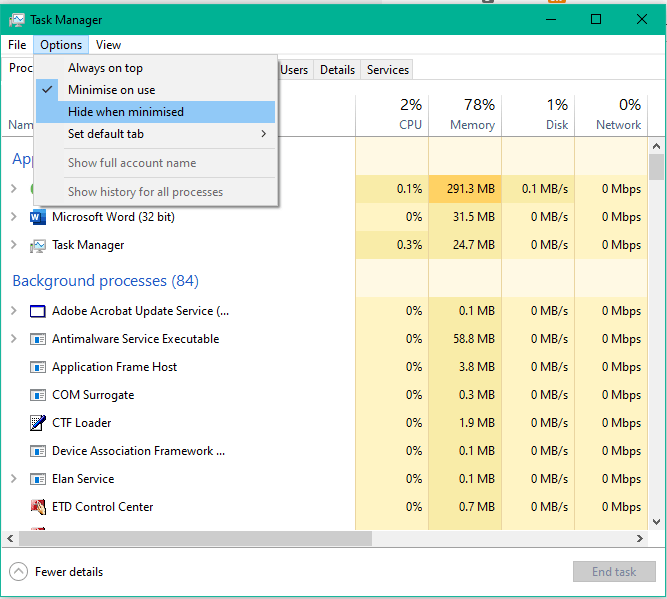667x599 pixels.
Task: Toggle the Always on top option
Action: coord(156,68)
